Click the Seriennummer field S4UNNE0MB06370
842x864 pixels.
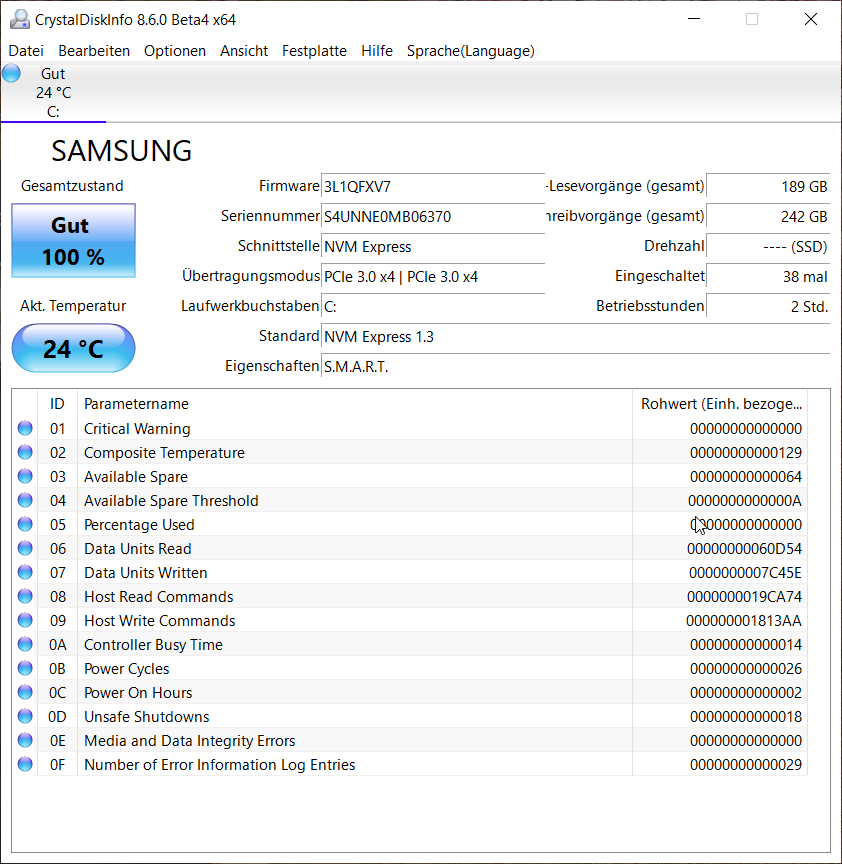tap(433, 217)
